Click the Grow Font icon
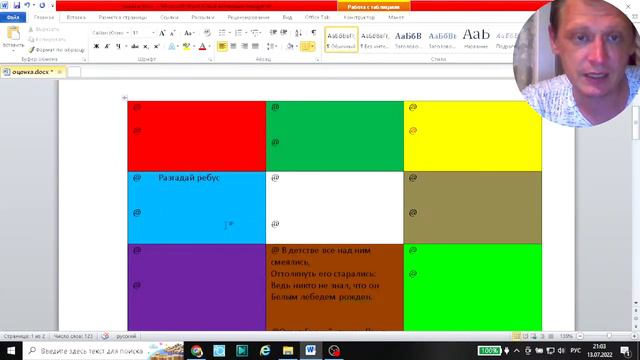 point(162,33)
